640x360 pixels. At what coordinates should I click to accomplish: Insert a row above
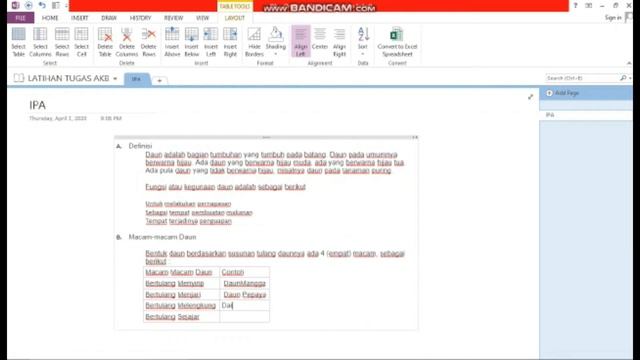pos(172,42)
